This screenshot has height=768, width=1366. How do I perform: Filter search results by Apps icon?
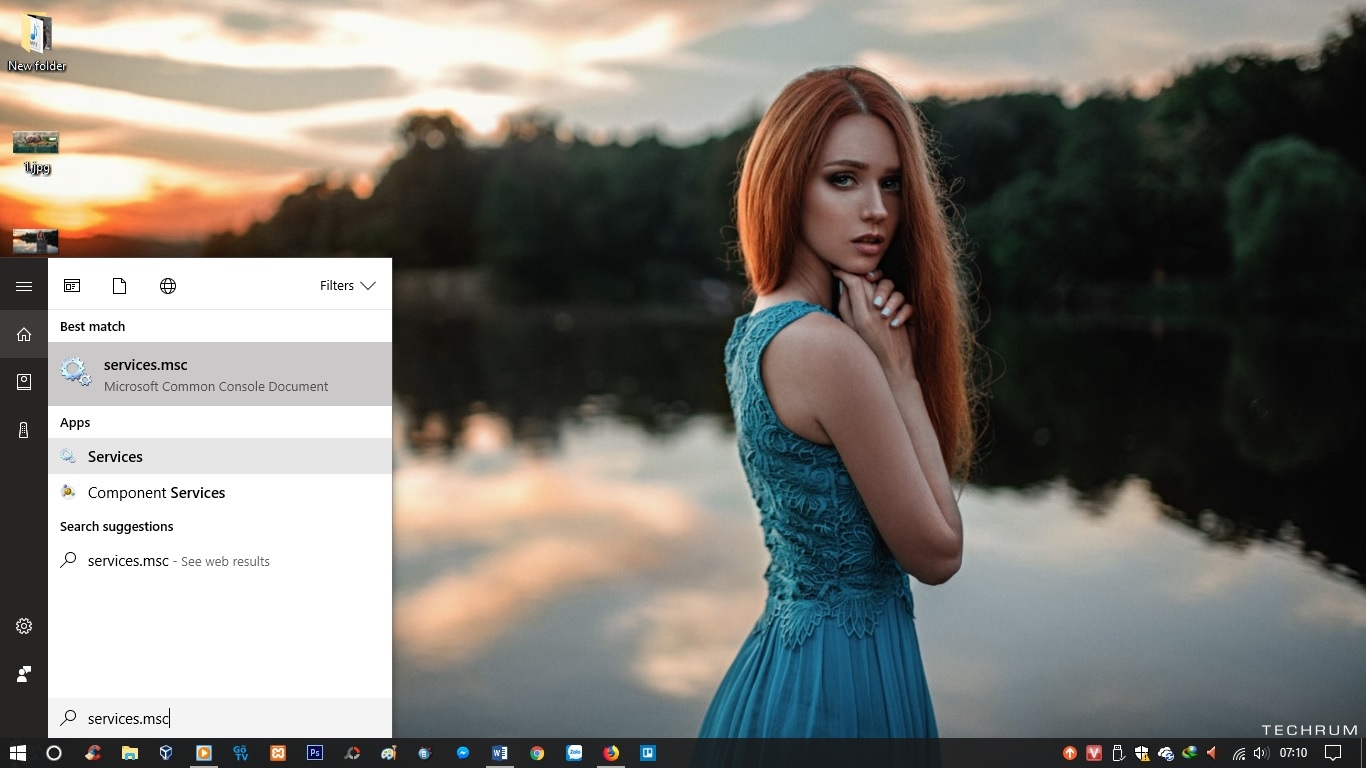(x=72, y=286)
